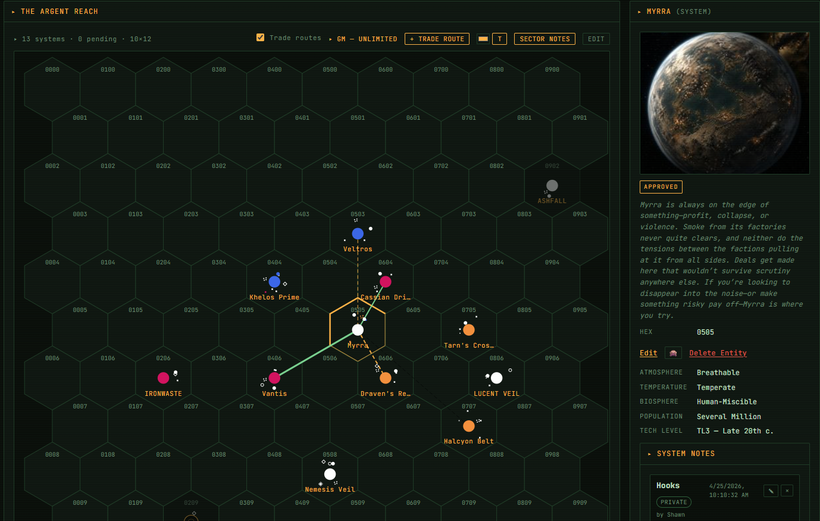Select the Halcyon Belt system marker
Image resolution: width=820 pixels, height=521 pixels.
click(x=469, y=426)
